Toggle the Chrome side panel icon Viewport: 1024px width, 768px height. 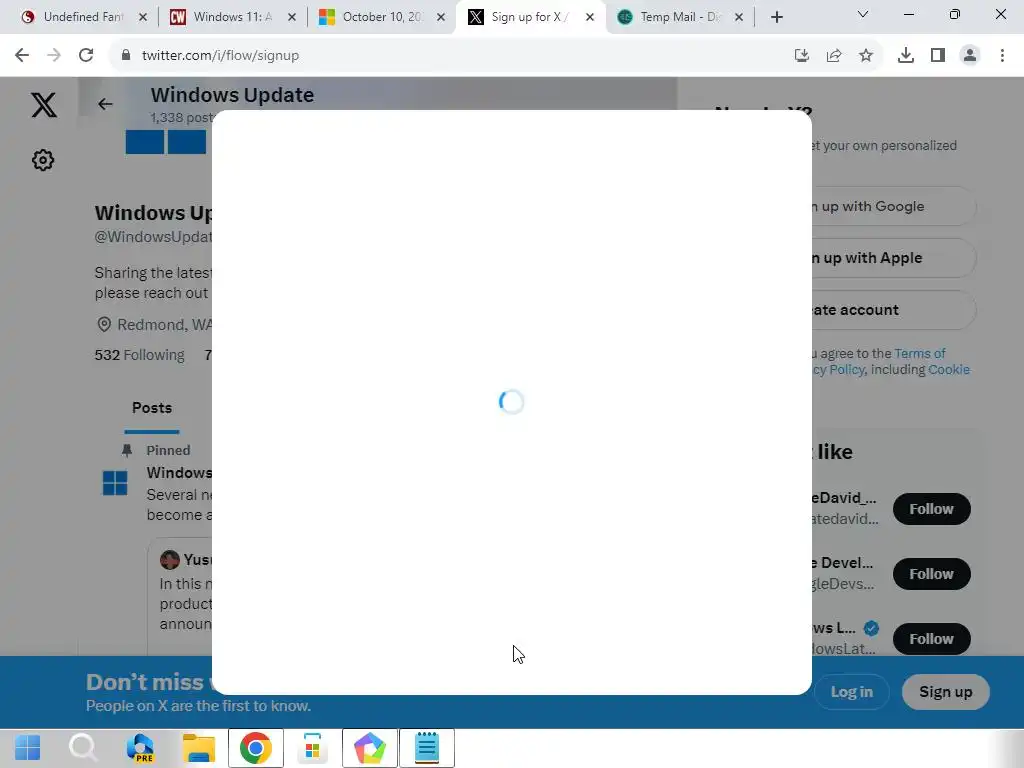[938, 56]
